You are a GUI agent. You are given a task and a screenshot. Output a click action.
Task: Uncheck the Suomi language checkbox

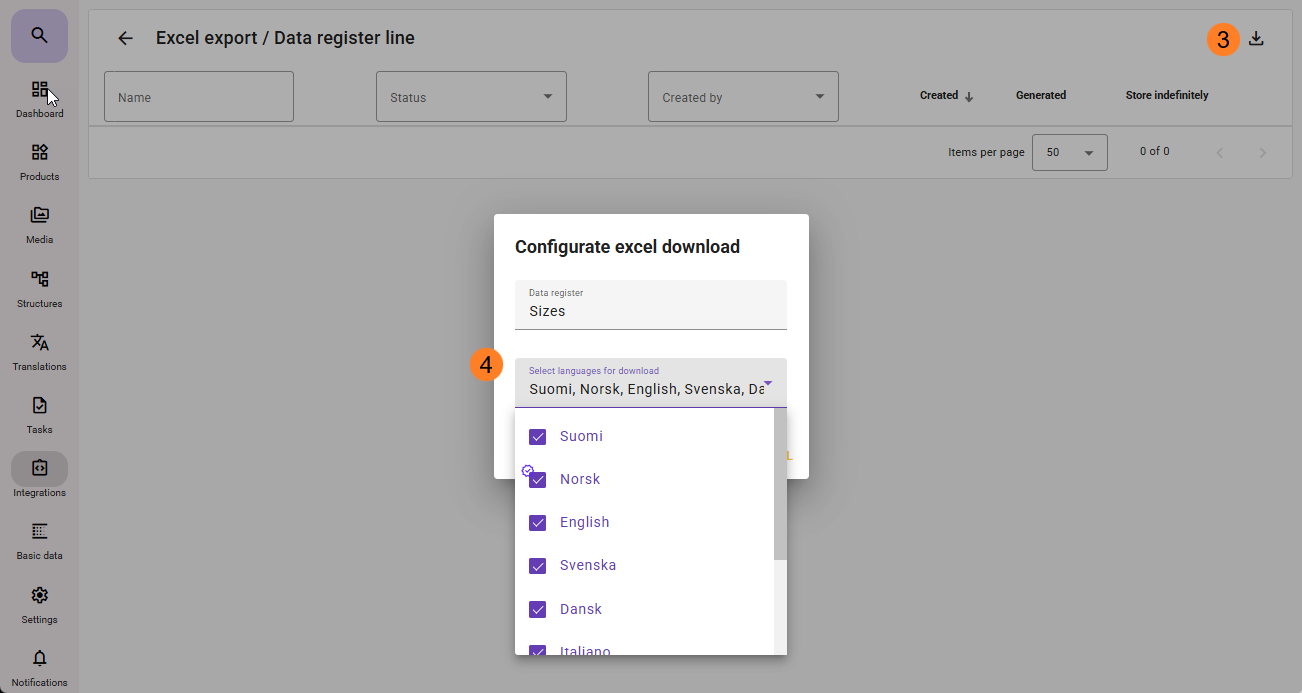pyautogui.click(x=537, y=437)
